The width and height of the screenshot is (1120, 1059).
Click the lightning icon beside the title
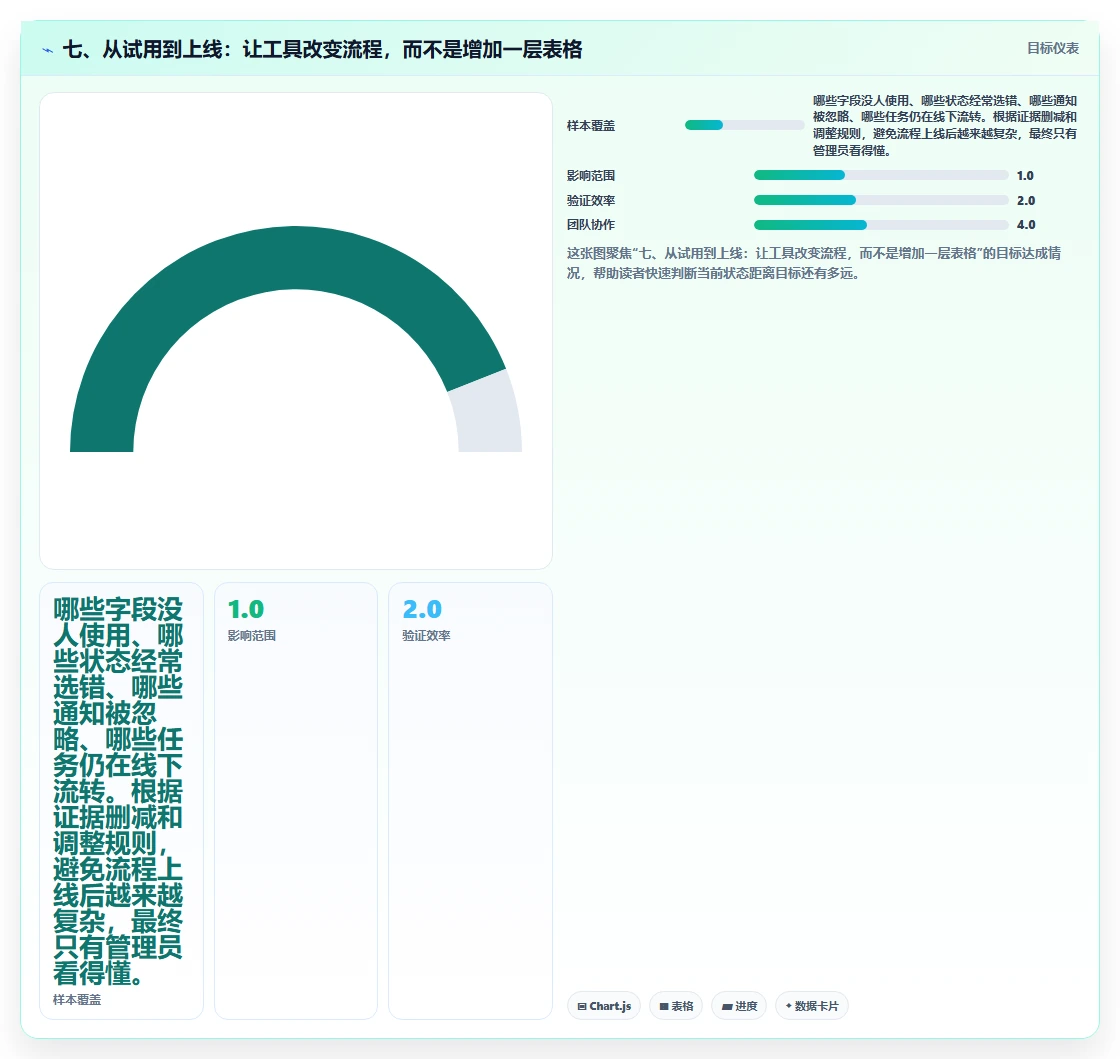point(48,51)
